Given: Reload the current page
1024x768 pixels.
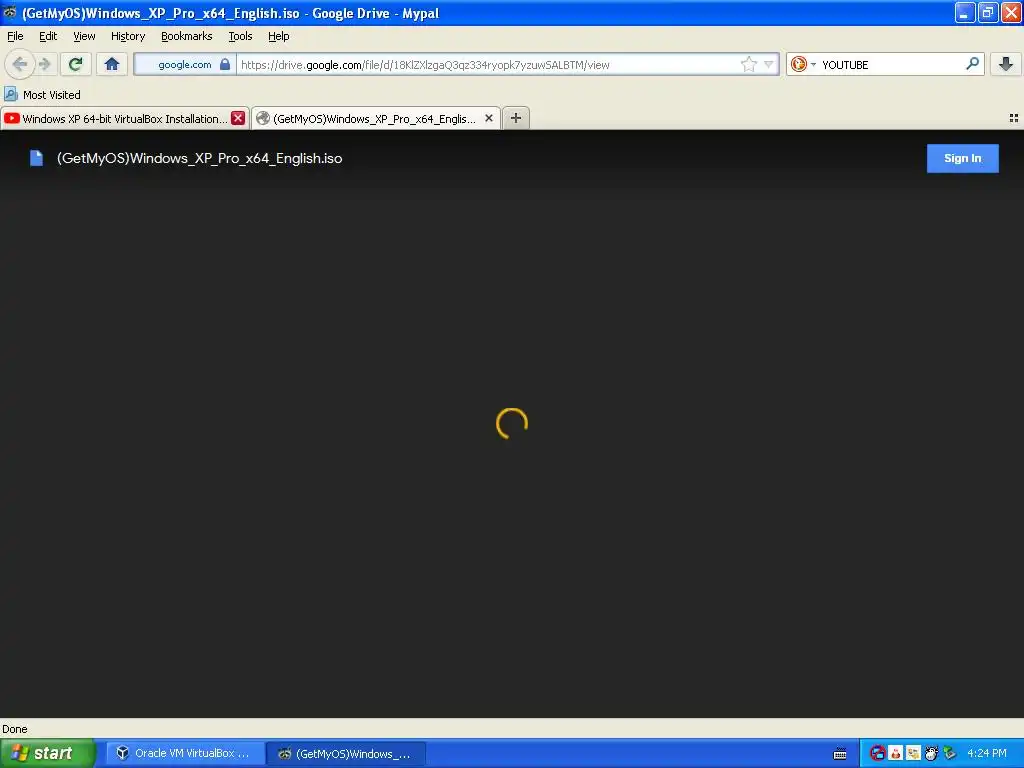Looking at the screenshot, I should pos(76,64).
